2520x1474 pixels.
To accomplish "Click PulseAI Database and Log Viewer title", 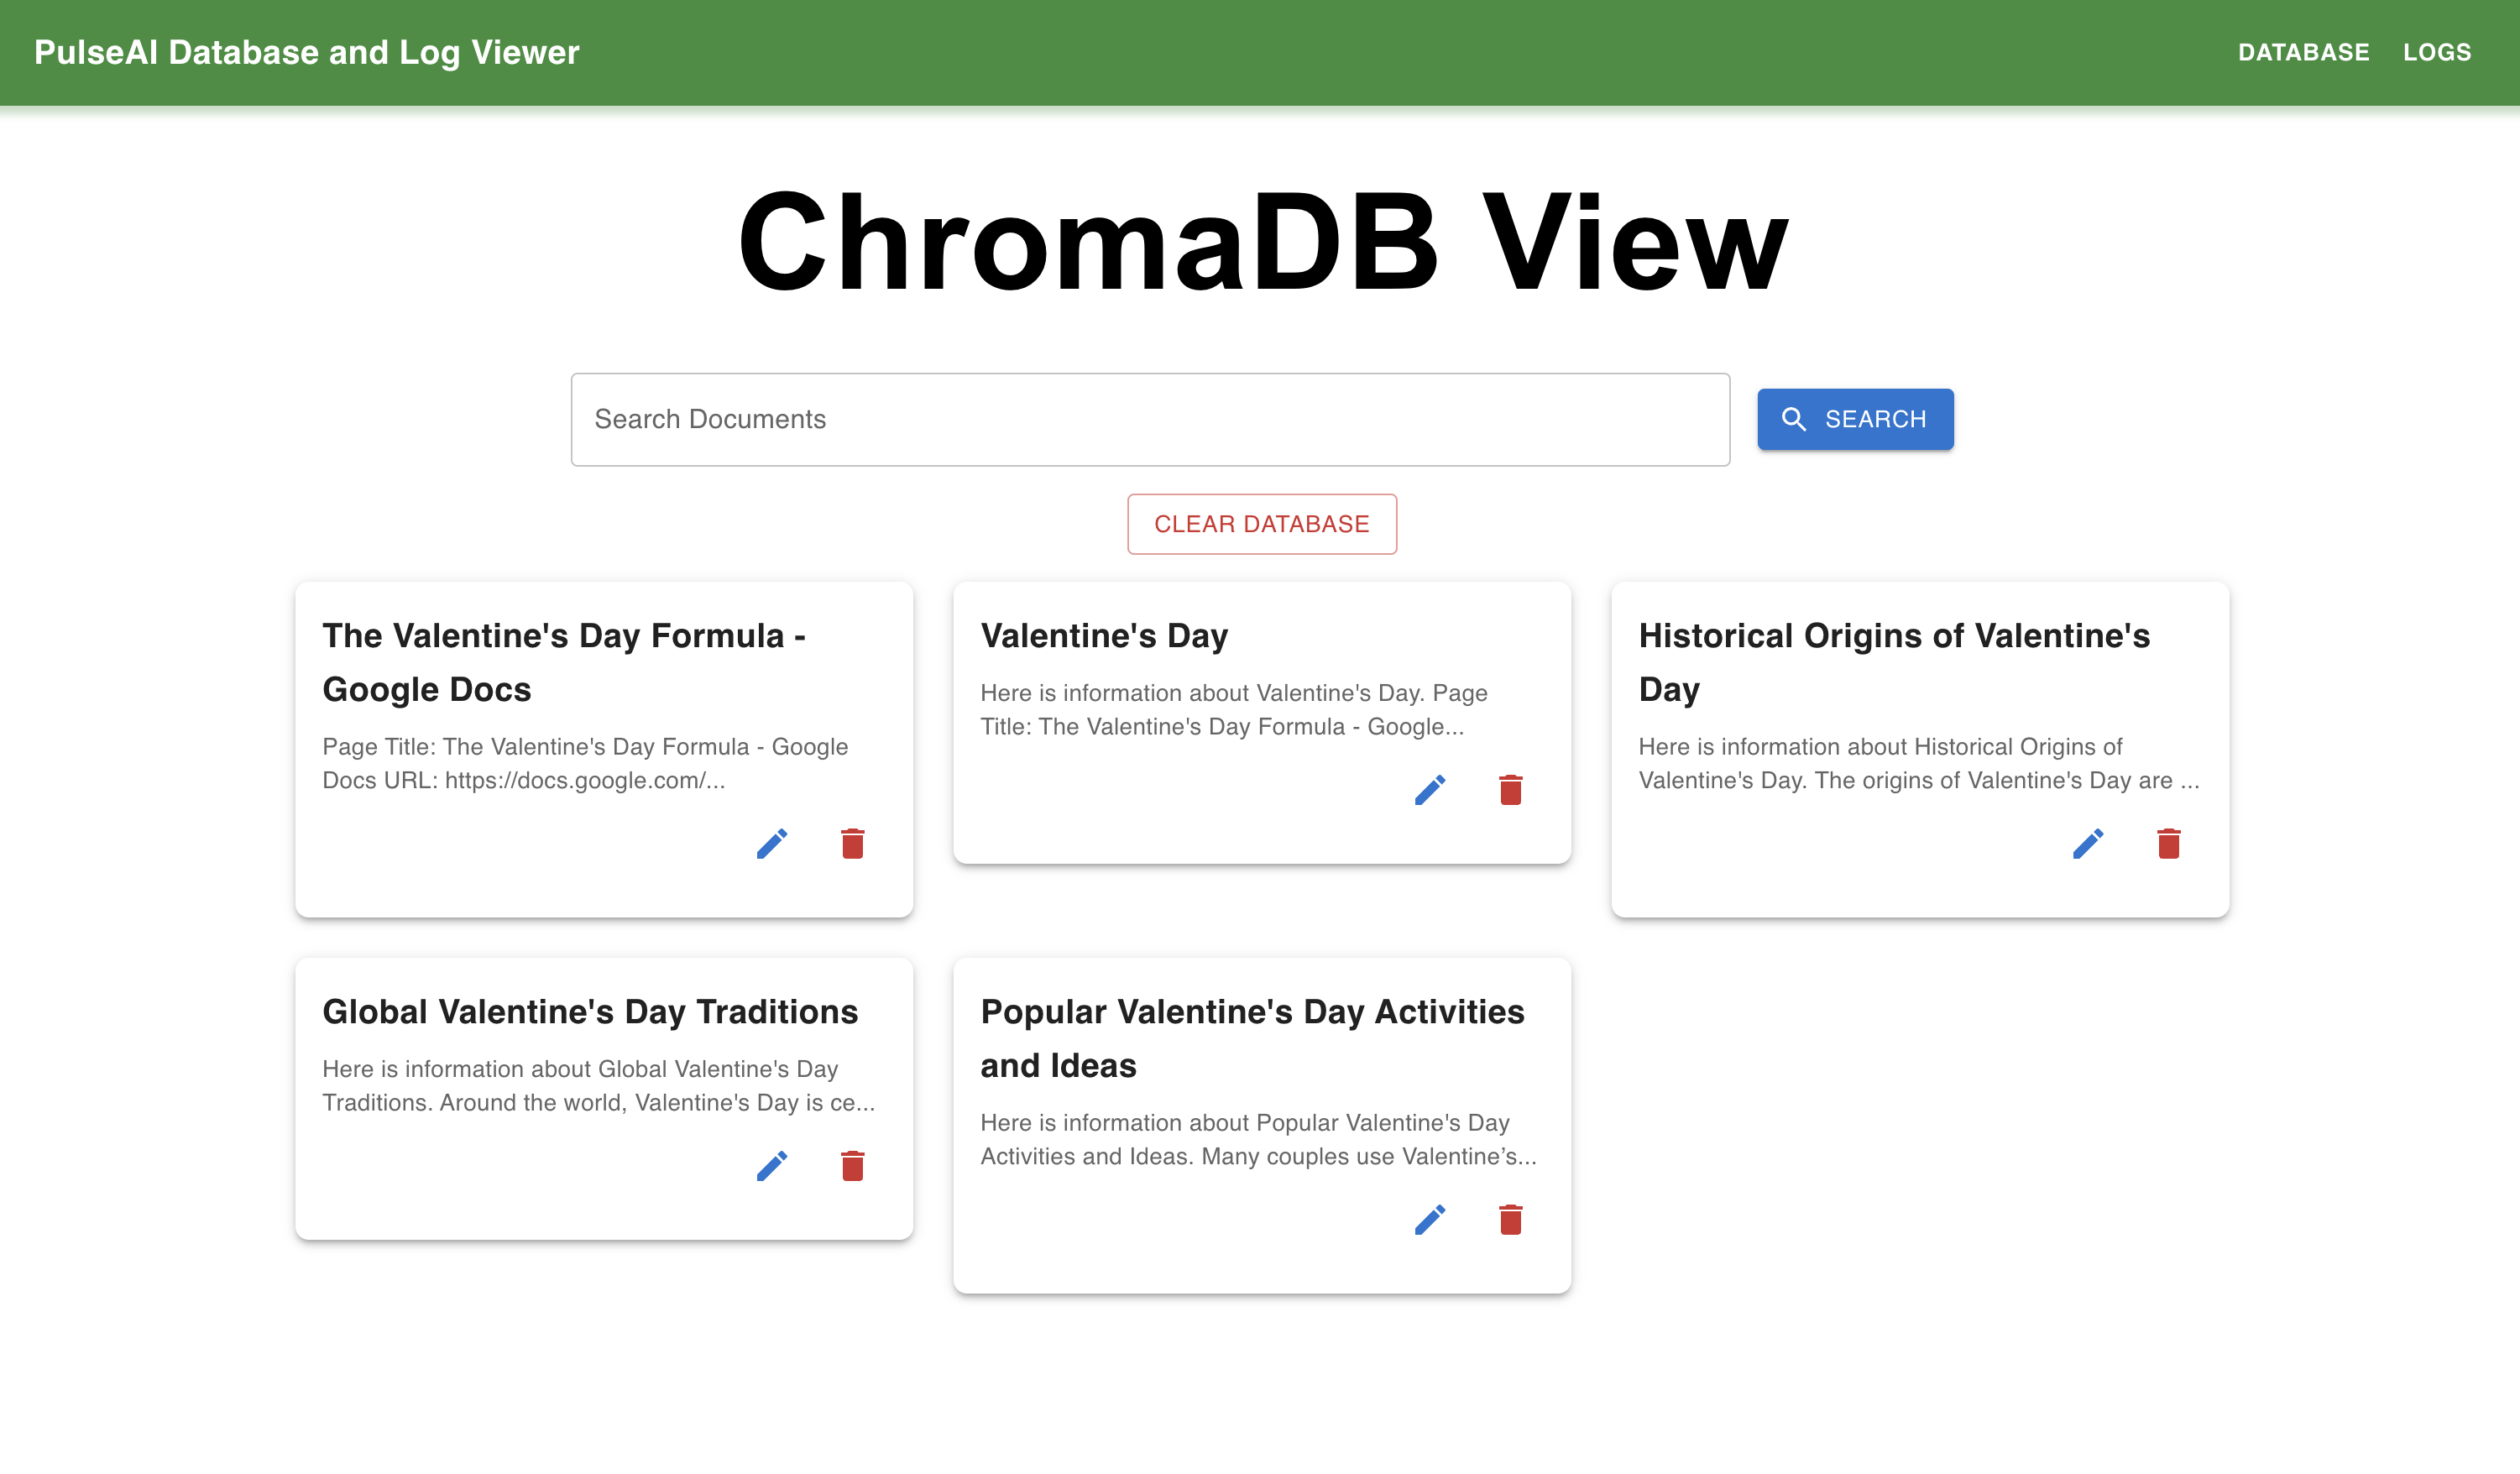I will 306,52.
